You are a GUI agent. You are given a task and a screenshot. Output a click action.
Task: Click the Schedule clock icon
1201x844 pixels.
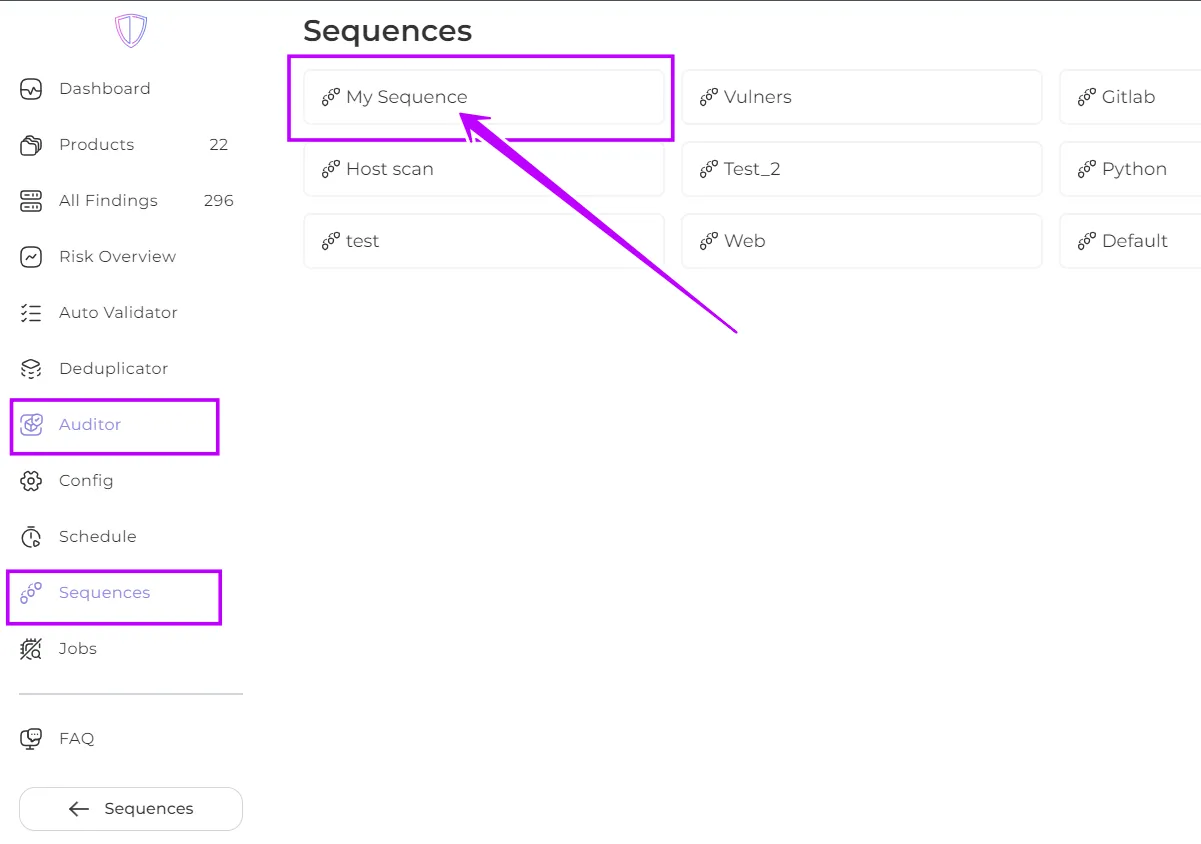pos(31,537)
